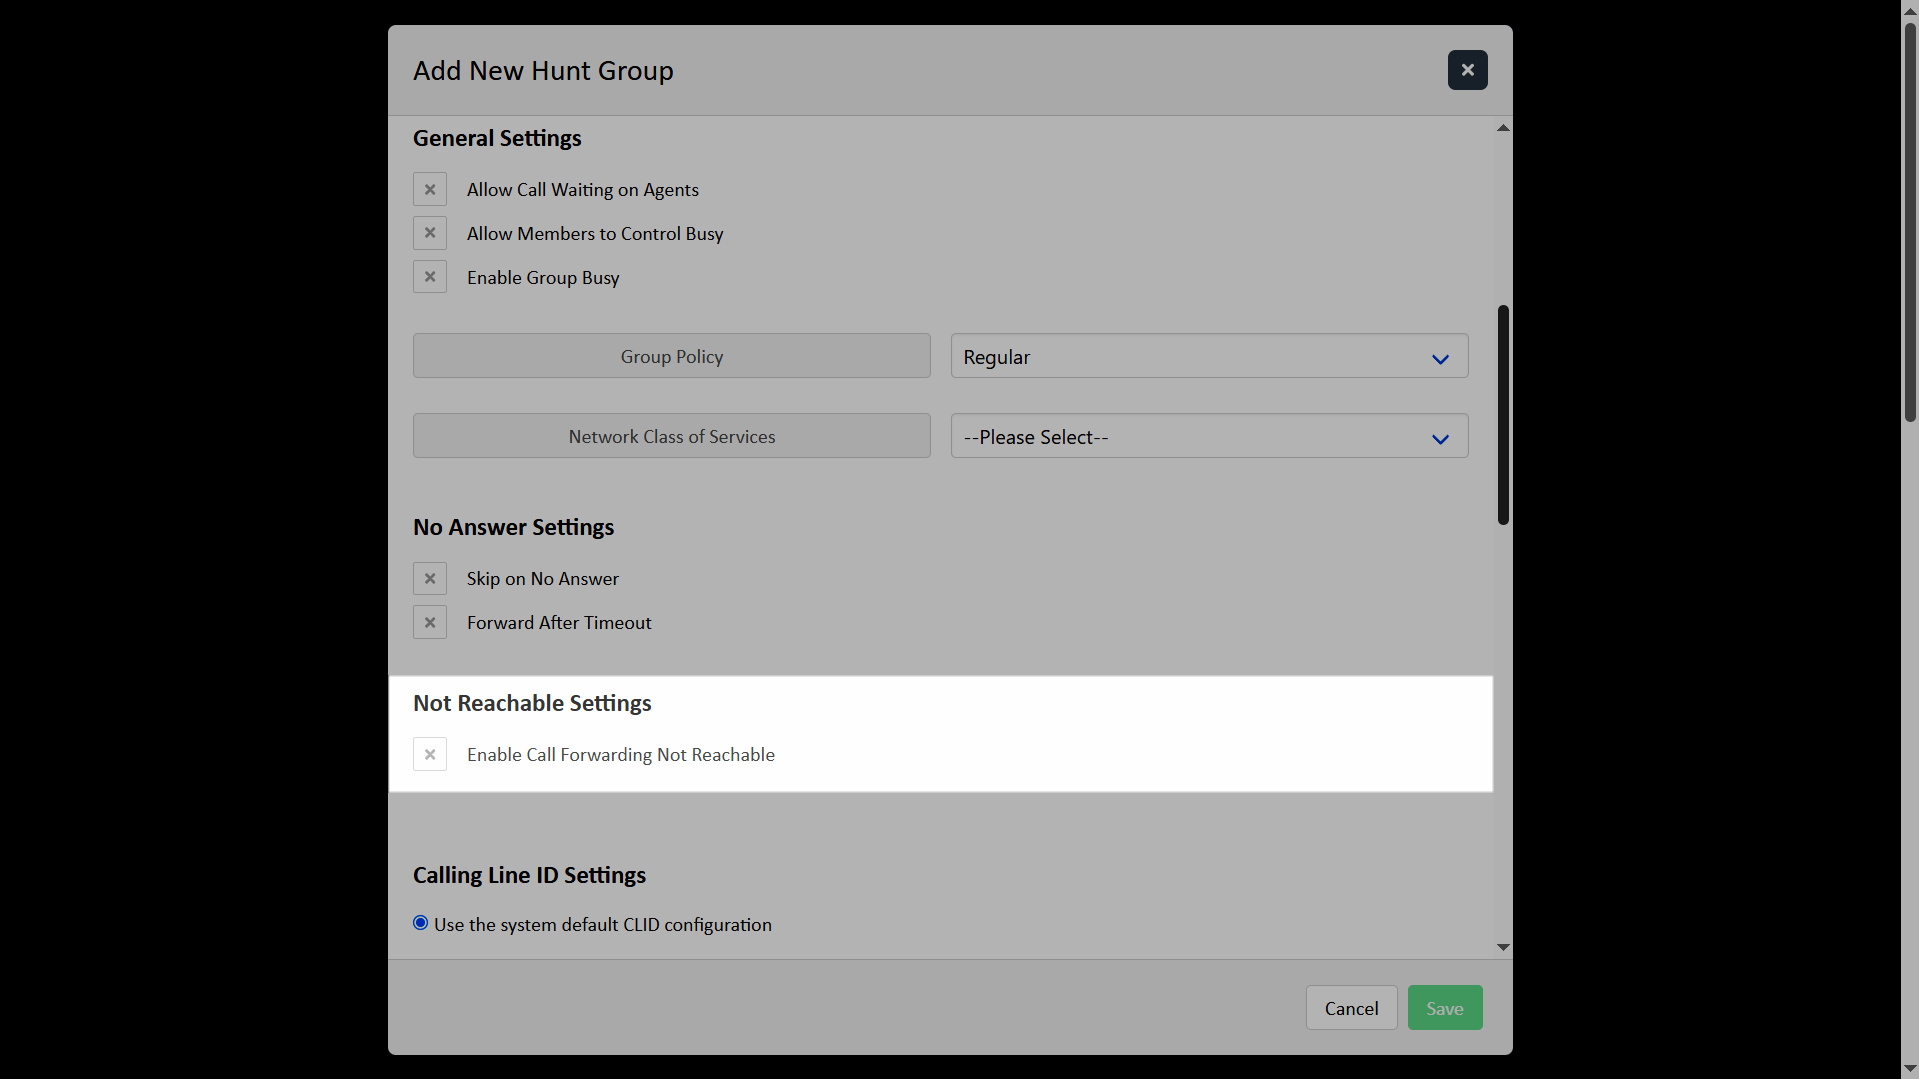
Task: Click the page scrollbar down arrow
Action: 1910,1070
